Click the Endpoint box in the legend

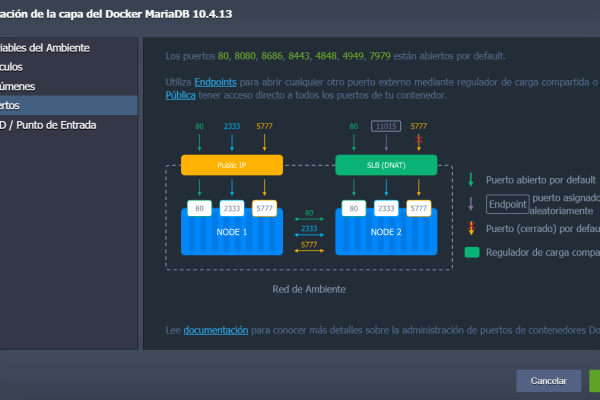coord(507,204)
